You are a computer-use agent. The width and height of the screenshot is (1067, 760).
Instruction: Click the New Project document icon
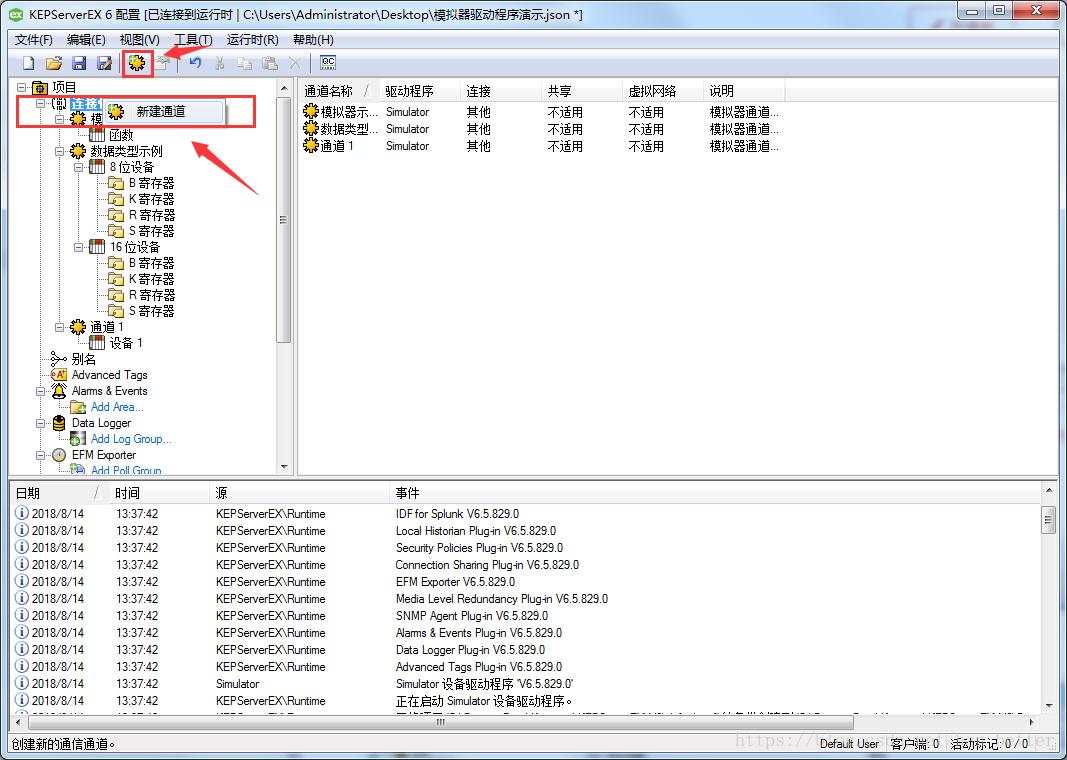coord(27,62)
